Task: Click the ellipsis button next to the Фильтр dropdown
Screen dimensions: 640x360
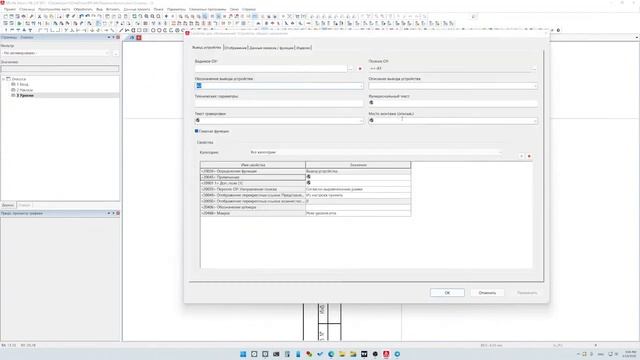Action: [116, 53]
